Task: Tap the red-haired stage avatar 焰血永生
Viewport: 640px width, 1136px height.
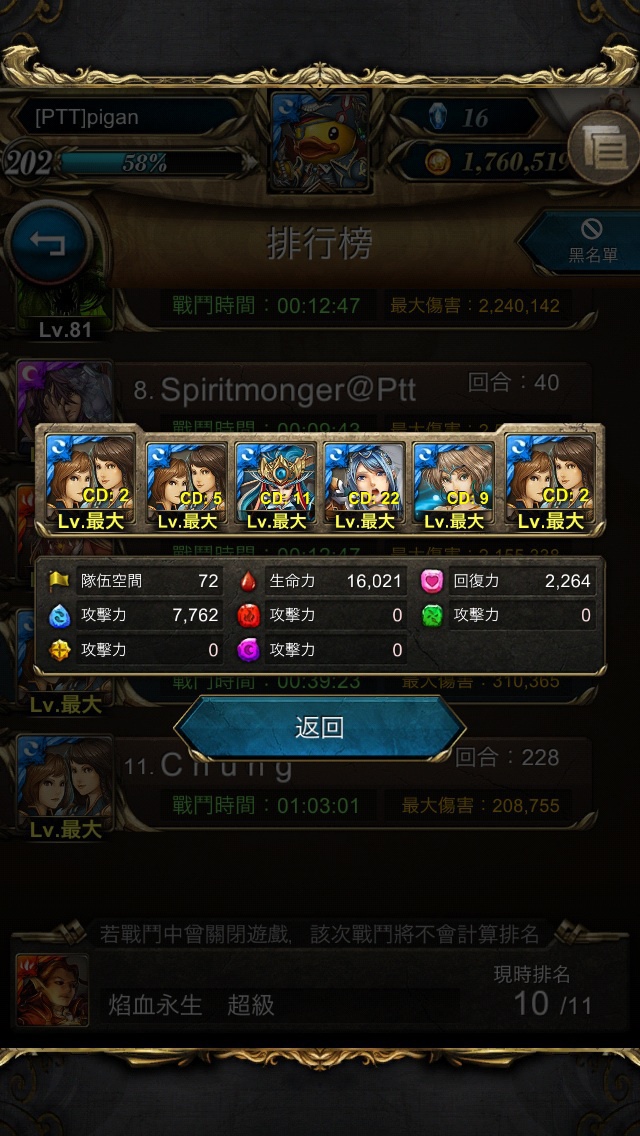Action: [x=52, y=990]
